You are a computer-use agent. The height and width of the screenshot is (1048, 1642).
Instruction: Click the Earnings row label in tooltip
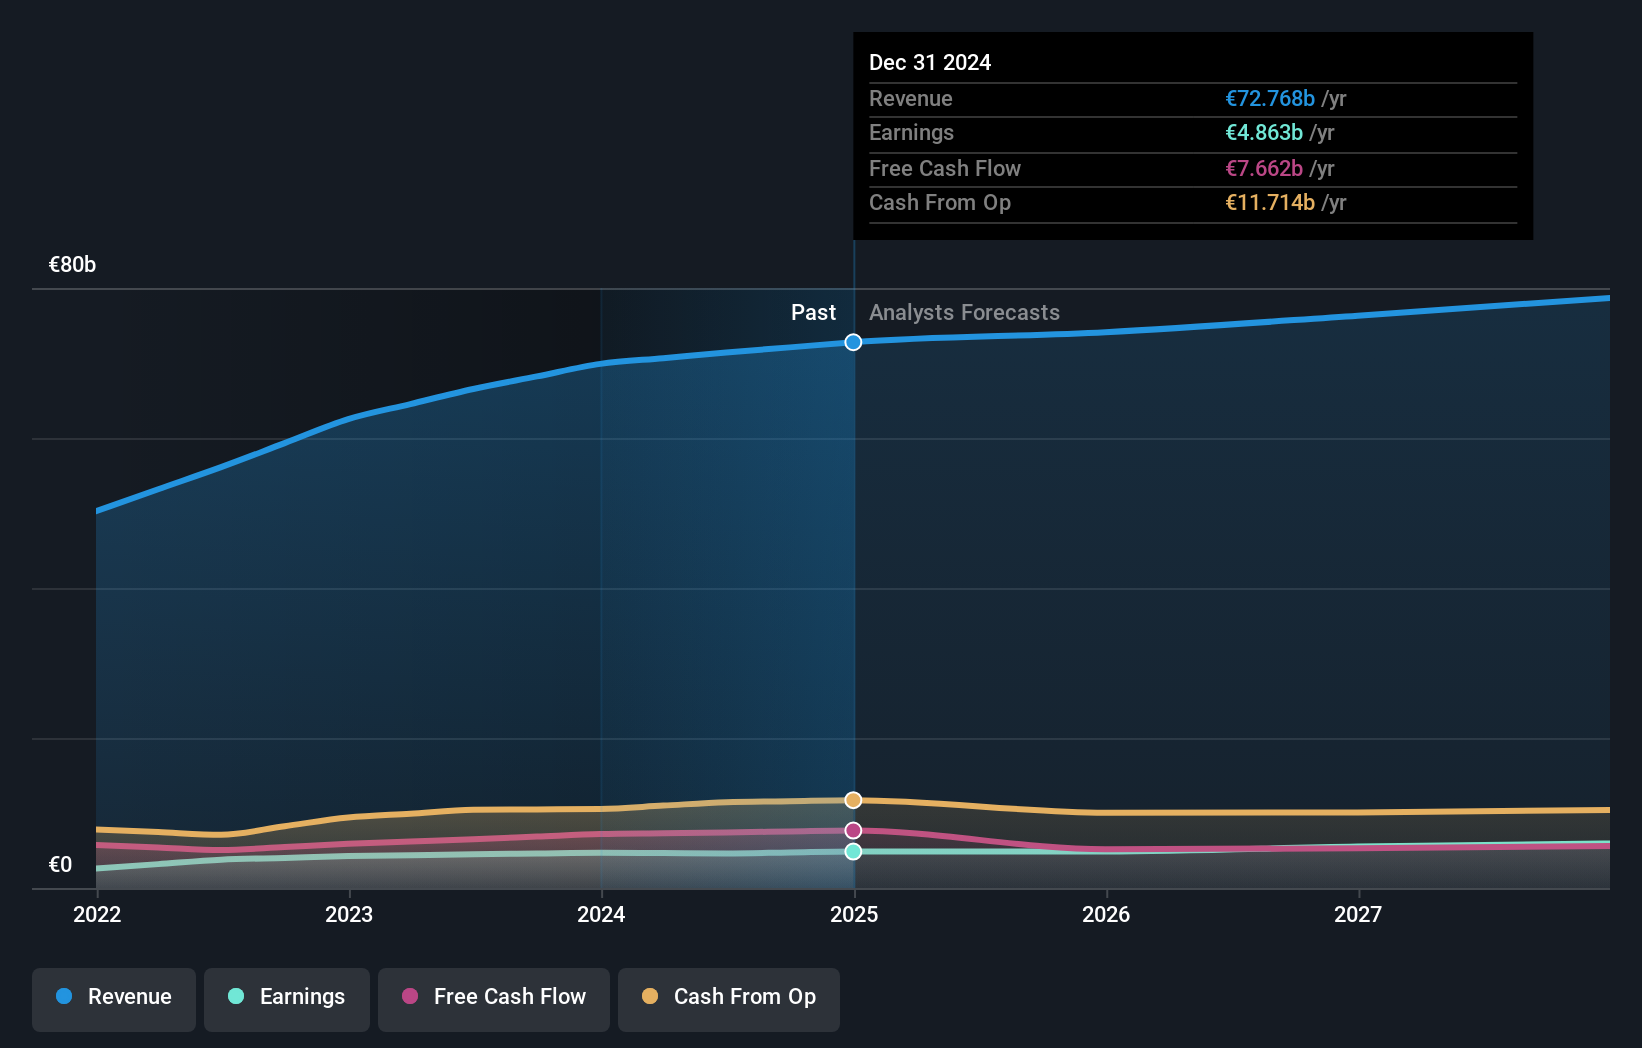pyautogui.click(x=911, y=133)
